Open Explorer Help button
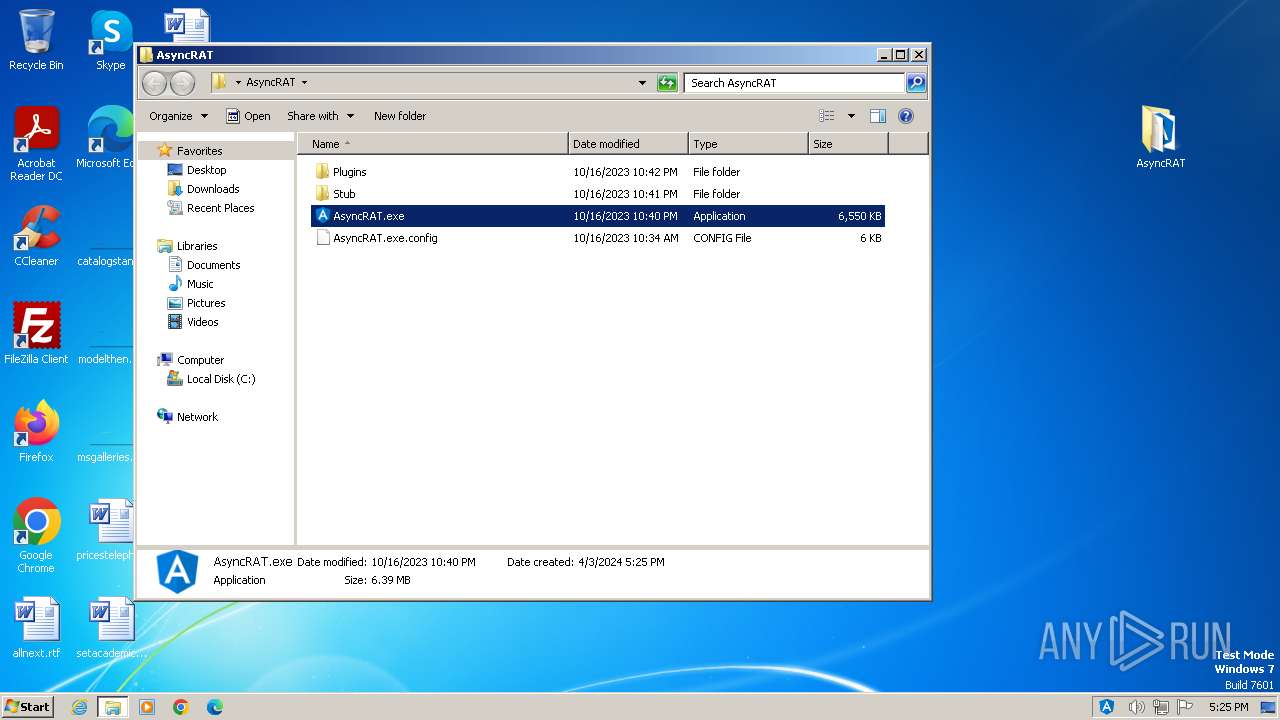This screenshot has width=1280, height=720. [906, 116]
